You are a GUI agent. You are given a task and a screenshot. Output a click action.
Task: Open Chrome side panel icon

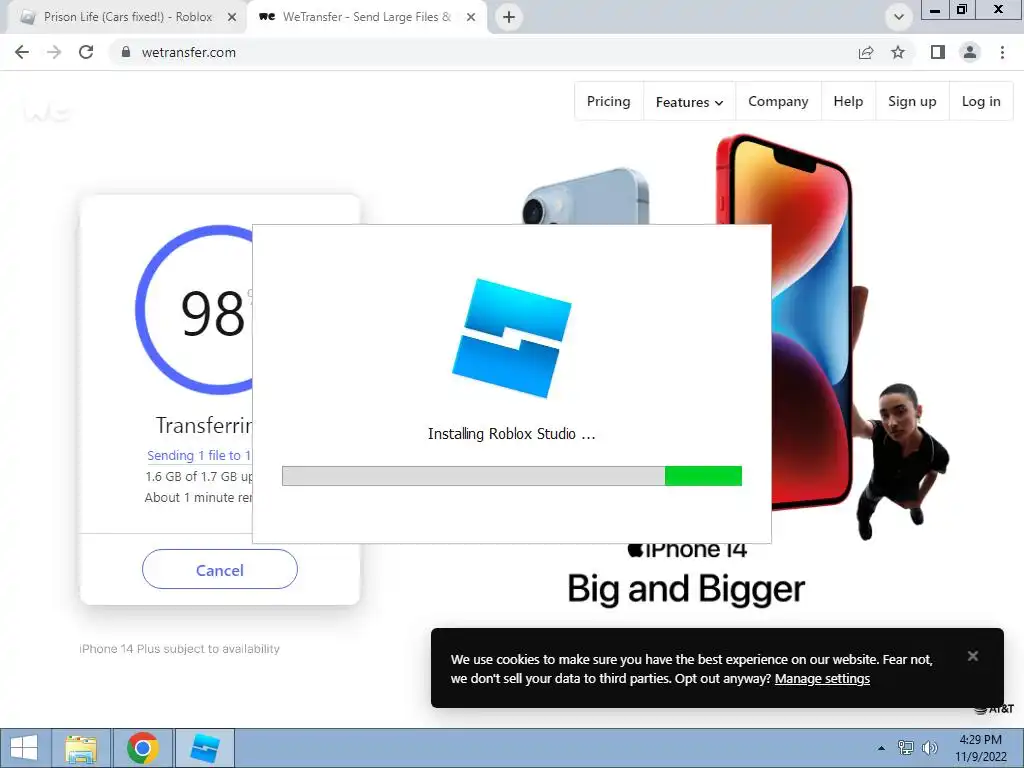click(938, 52)
